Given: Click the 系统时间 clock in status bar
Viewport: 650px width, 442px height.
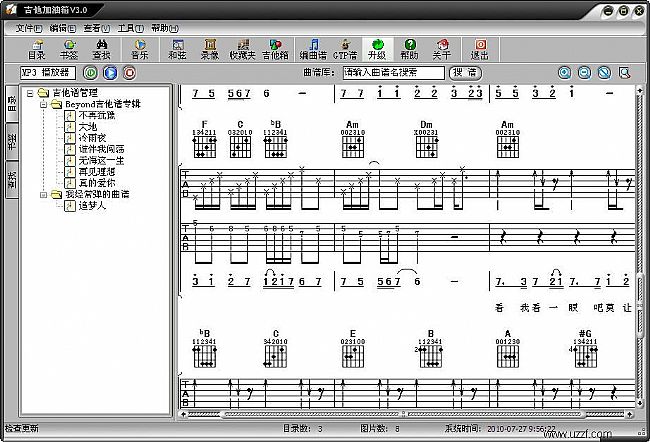Looking at the screenshot, I should [500, 428].
